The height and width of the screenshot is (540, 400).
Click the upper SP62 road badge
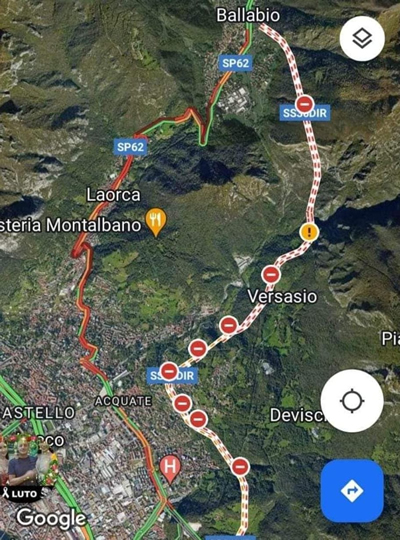click(x=236, y=63)
